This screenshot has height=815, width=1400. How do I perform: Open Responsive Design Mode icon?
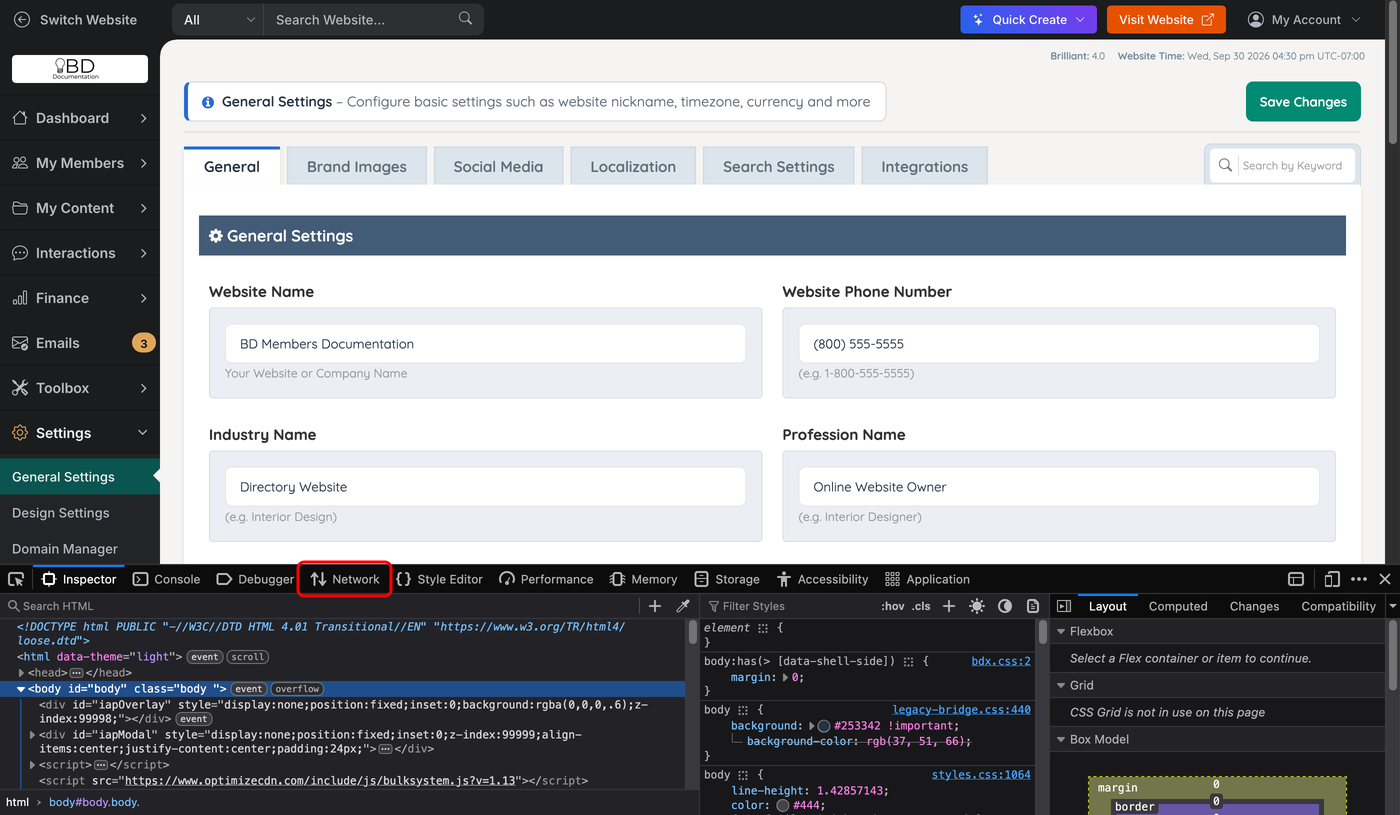(1332, 579)
